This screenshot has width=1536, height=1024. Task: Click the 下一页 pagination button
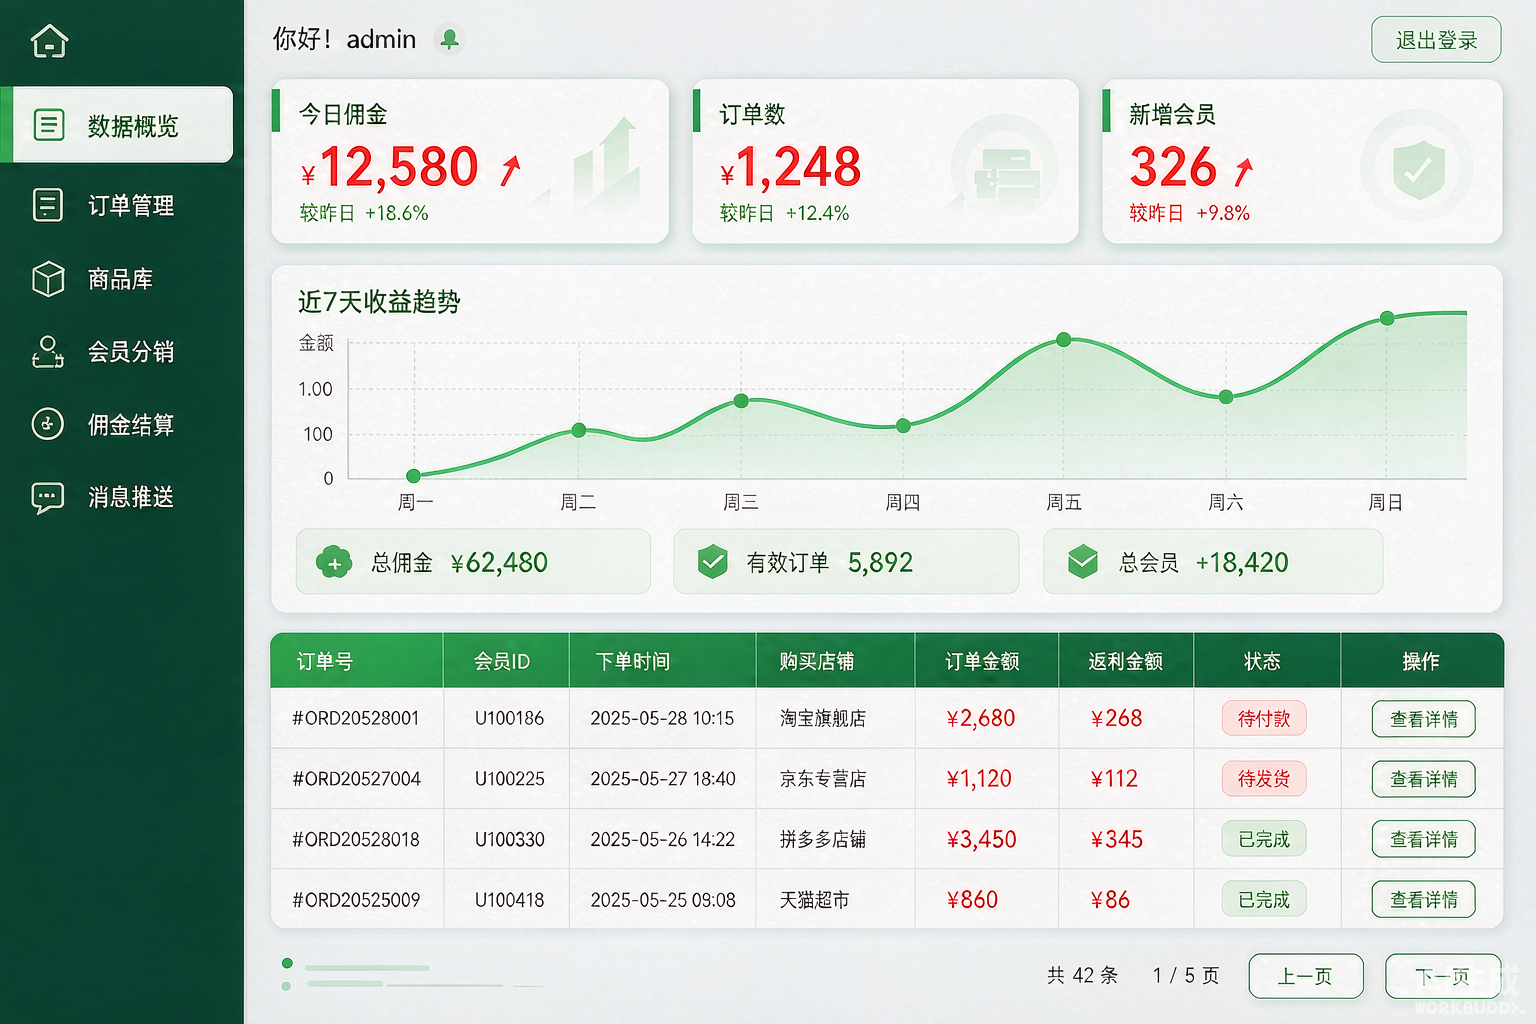(x=1443, y=976)
